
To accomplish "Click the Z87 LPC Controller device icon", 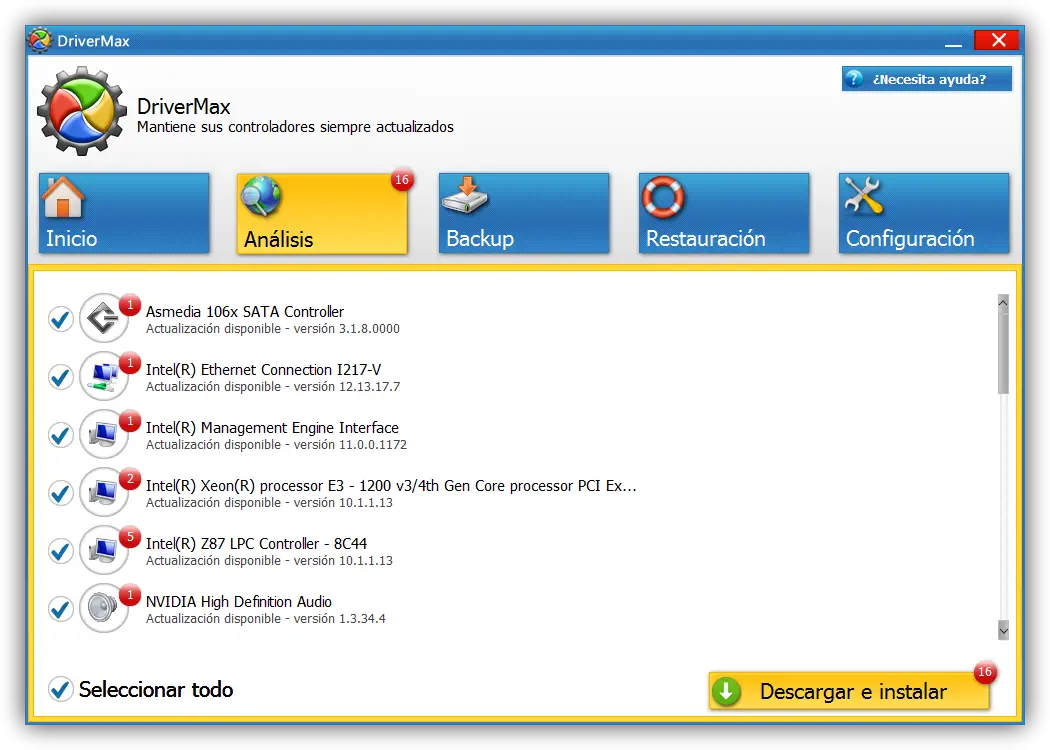I will [104, 550].
